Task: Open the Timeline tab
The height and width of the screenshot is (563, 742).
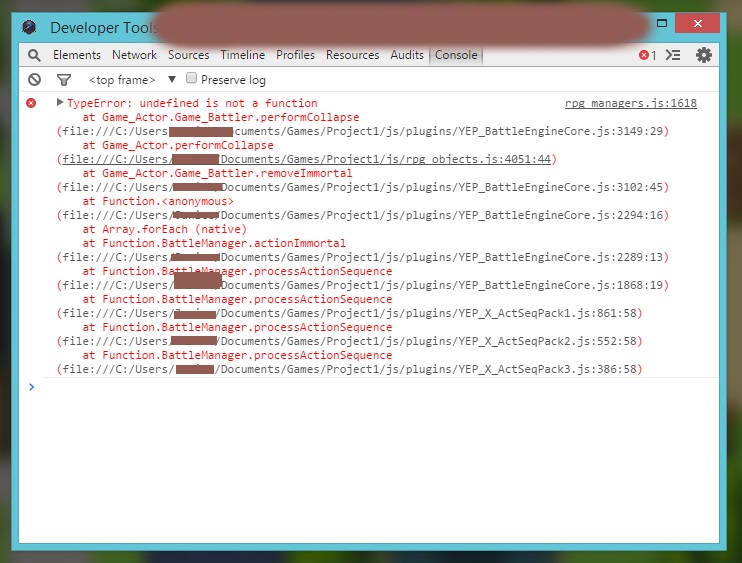Action: [242, 55]
